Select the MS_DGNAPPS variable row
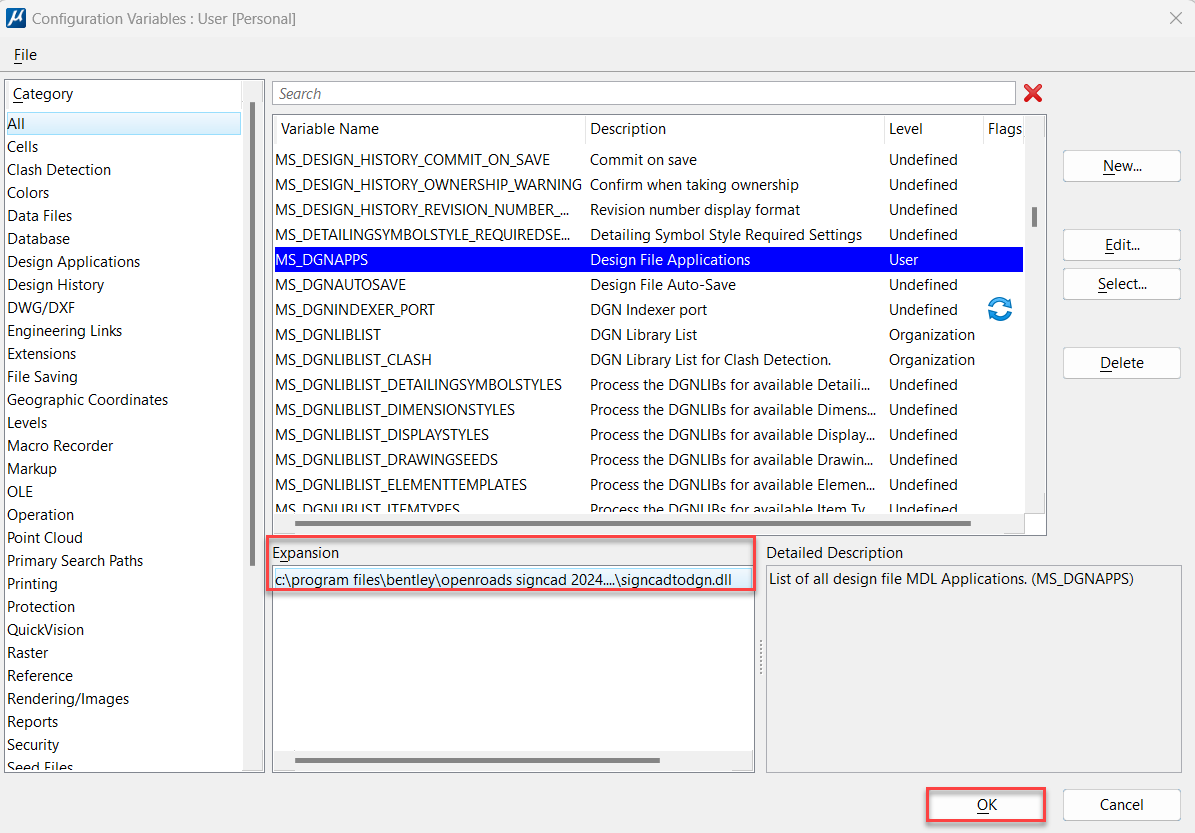 coord(649,260)
